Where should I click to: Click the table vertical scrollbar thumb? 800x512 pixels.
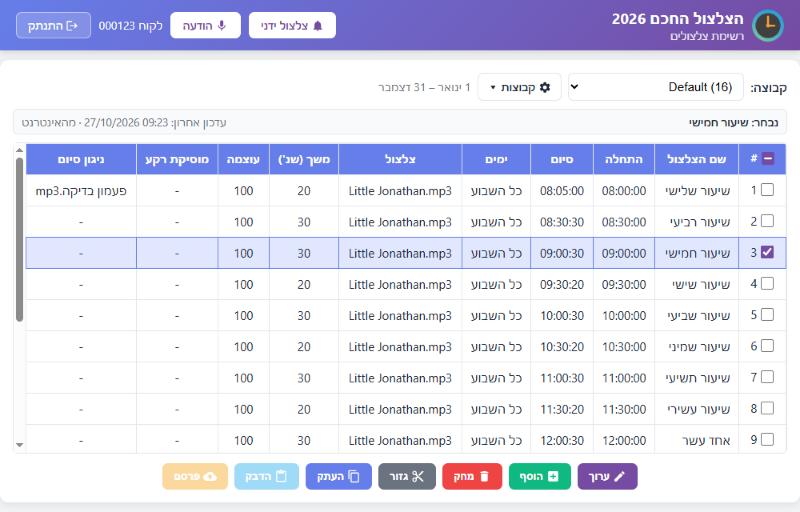19,240
